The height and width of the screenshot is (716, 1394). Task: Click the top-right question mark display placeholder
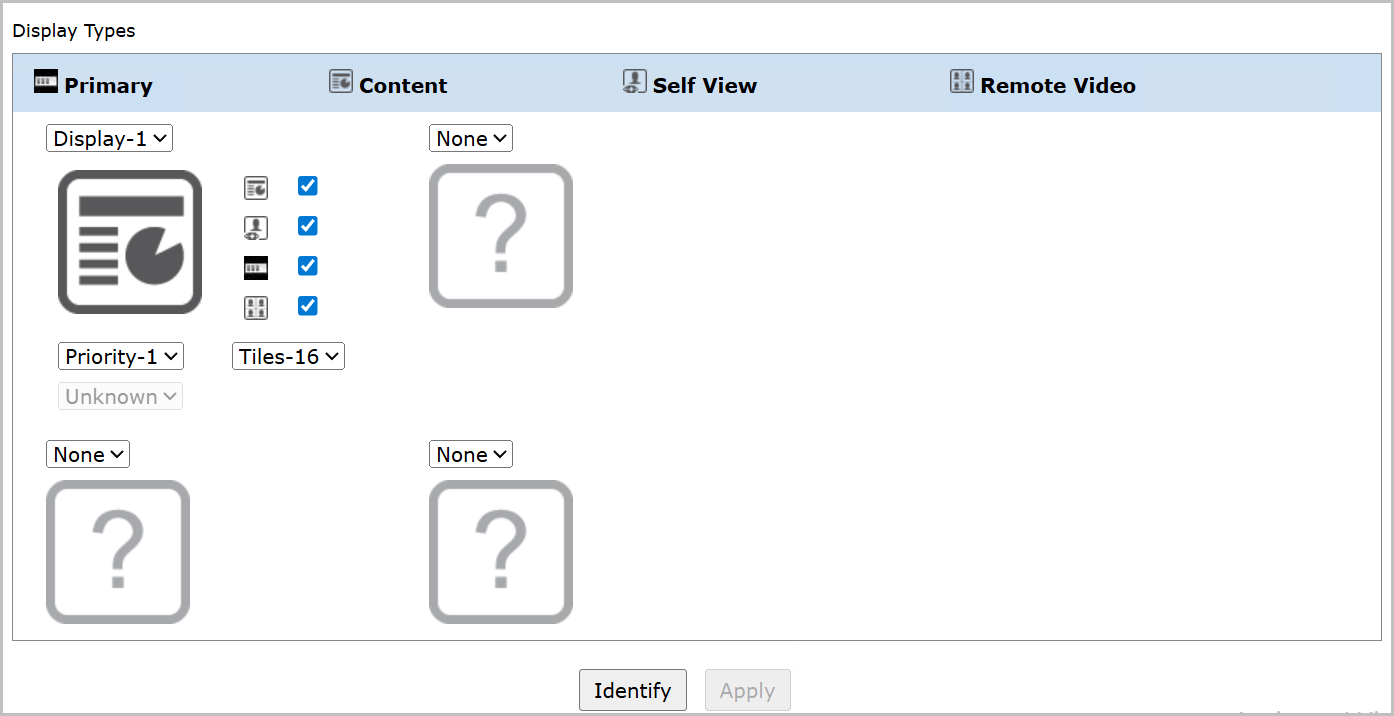pyautogui.click(x=501, y=236)
